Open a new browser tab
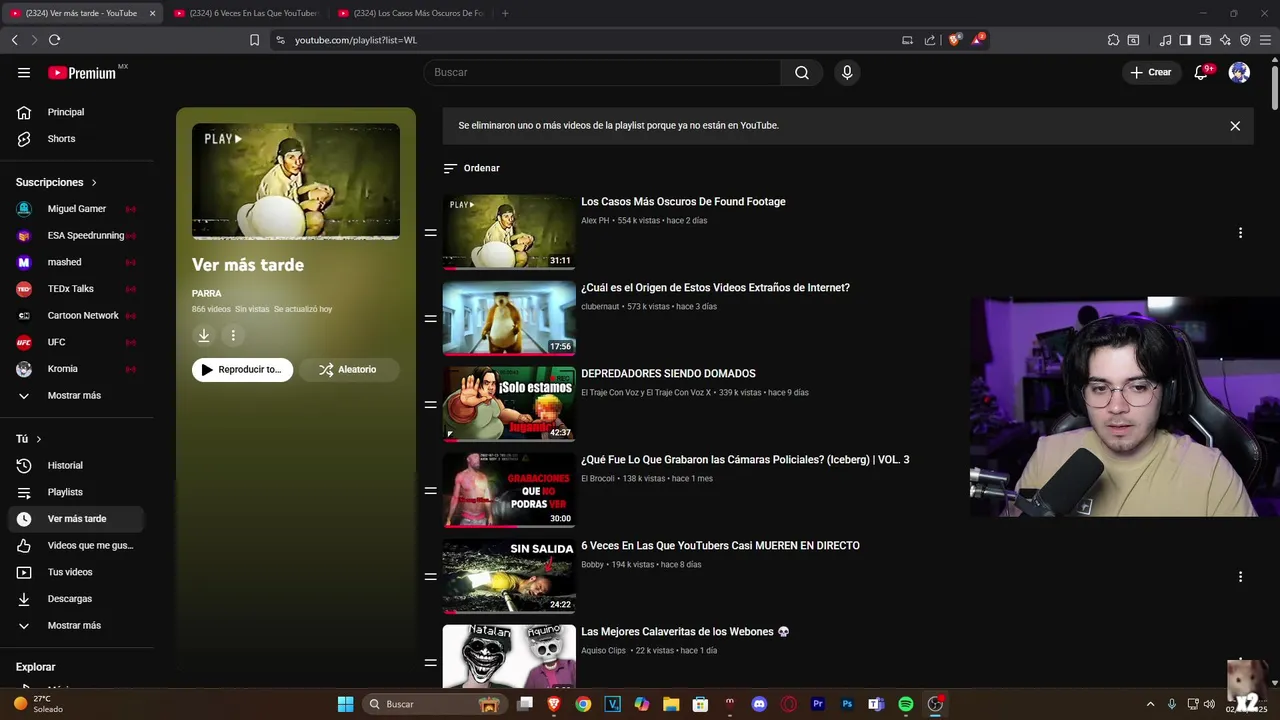The height and width of the screenshot is (720, 1280). tap(505, 13)
